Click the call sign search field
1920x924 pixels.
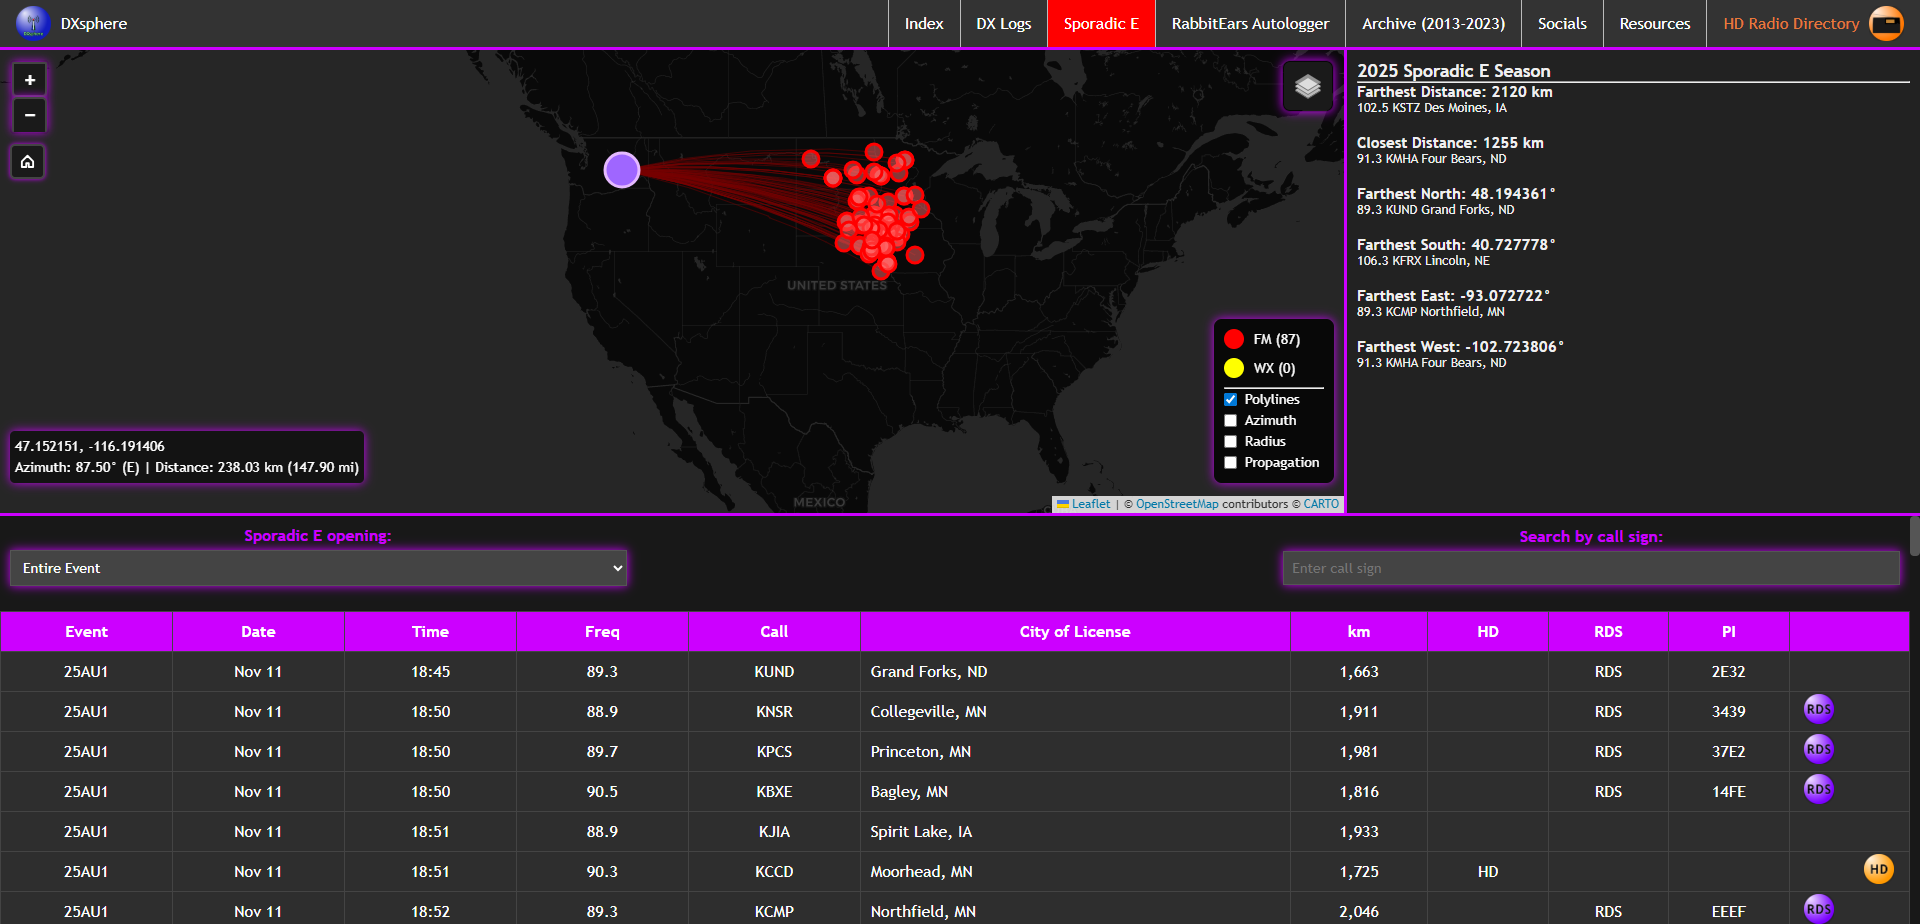pos(1590,568)
